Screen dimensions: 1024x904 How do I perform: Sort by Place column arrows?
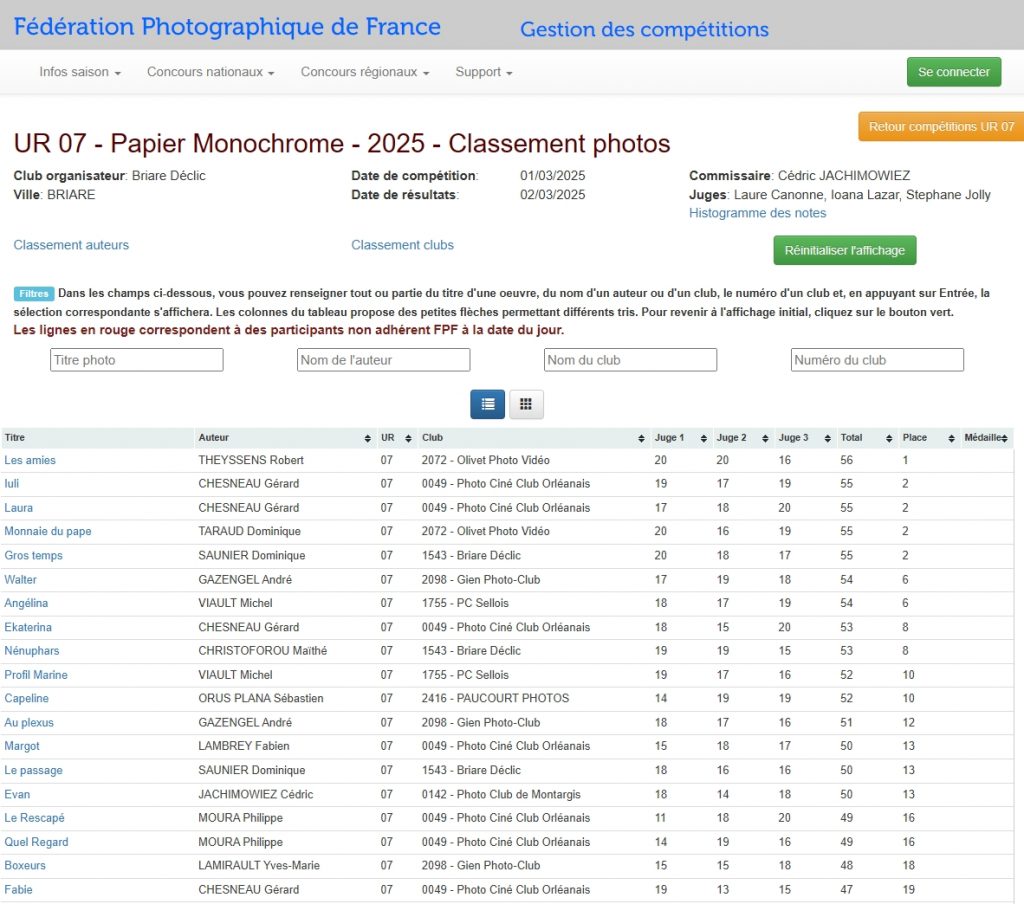(x=950, y=438)
